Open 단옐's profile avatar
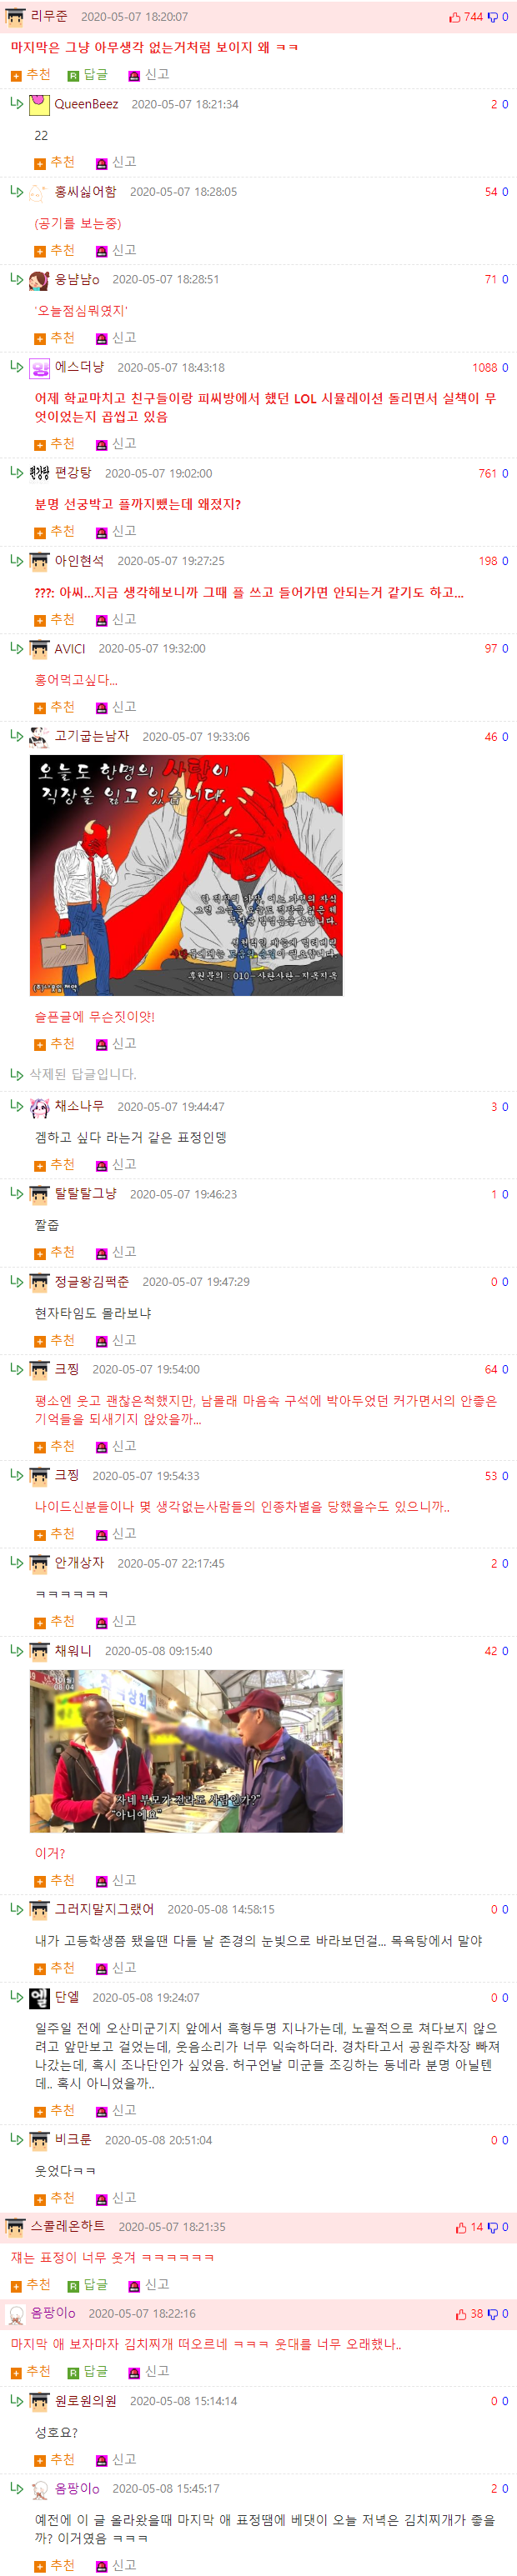Image resolution: width=517 pixels, height=2576 pixels. click(39, 1998)
